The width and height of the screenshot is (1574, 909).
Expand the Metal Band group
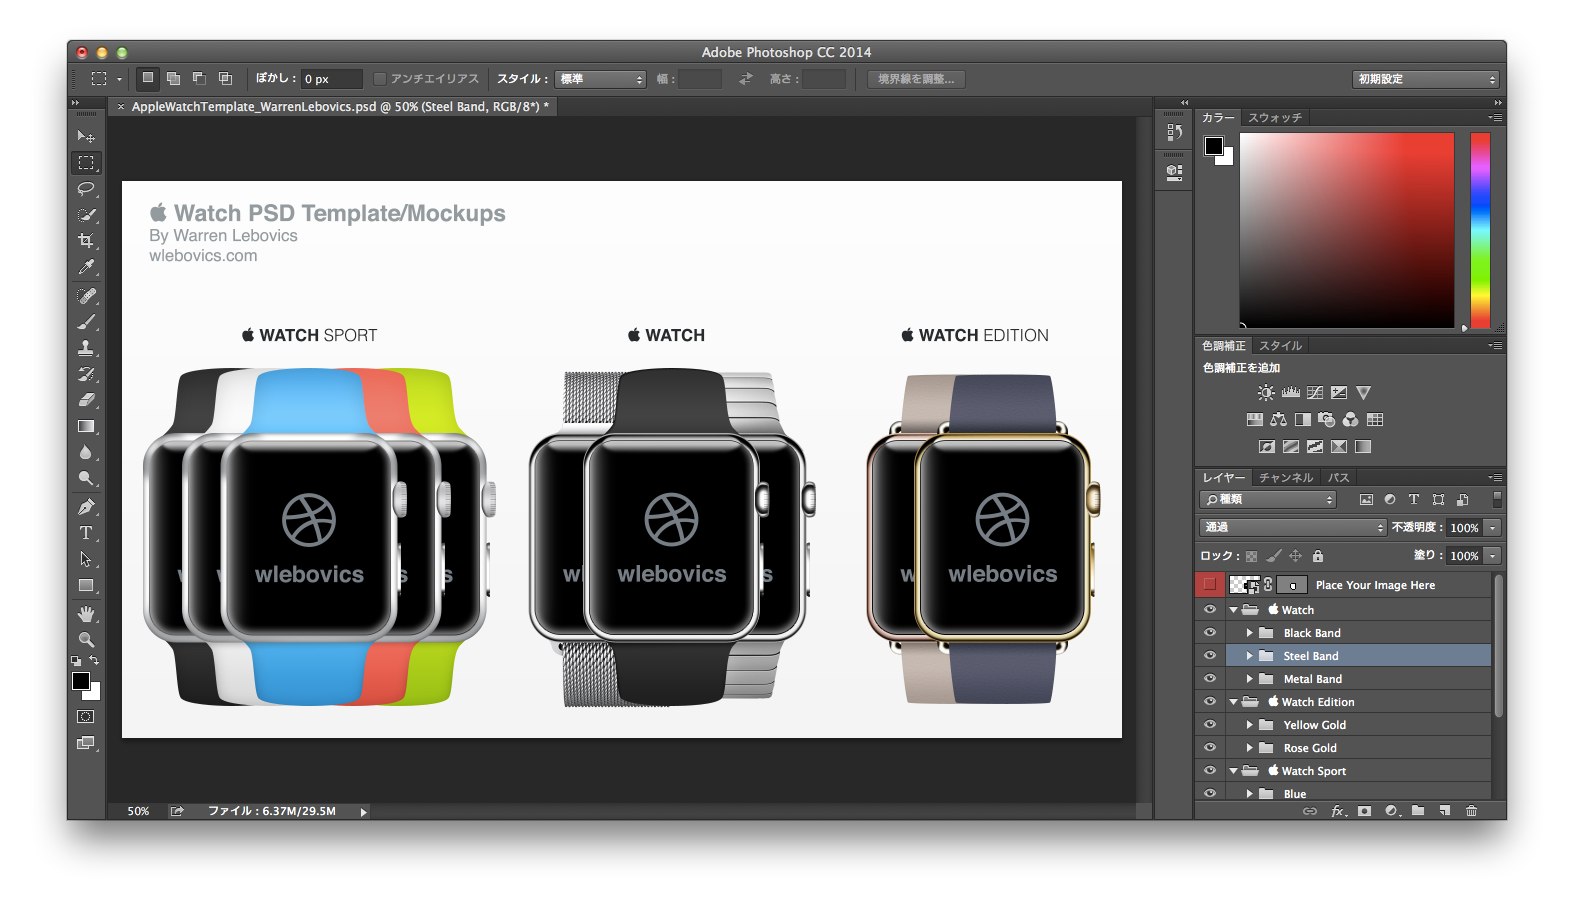(x=1249, y=679)
